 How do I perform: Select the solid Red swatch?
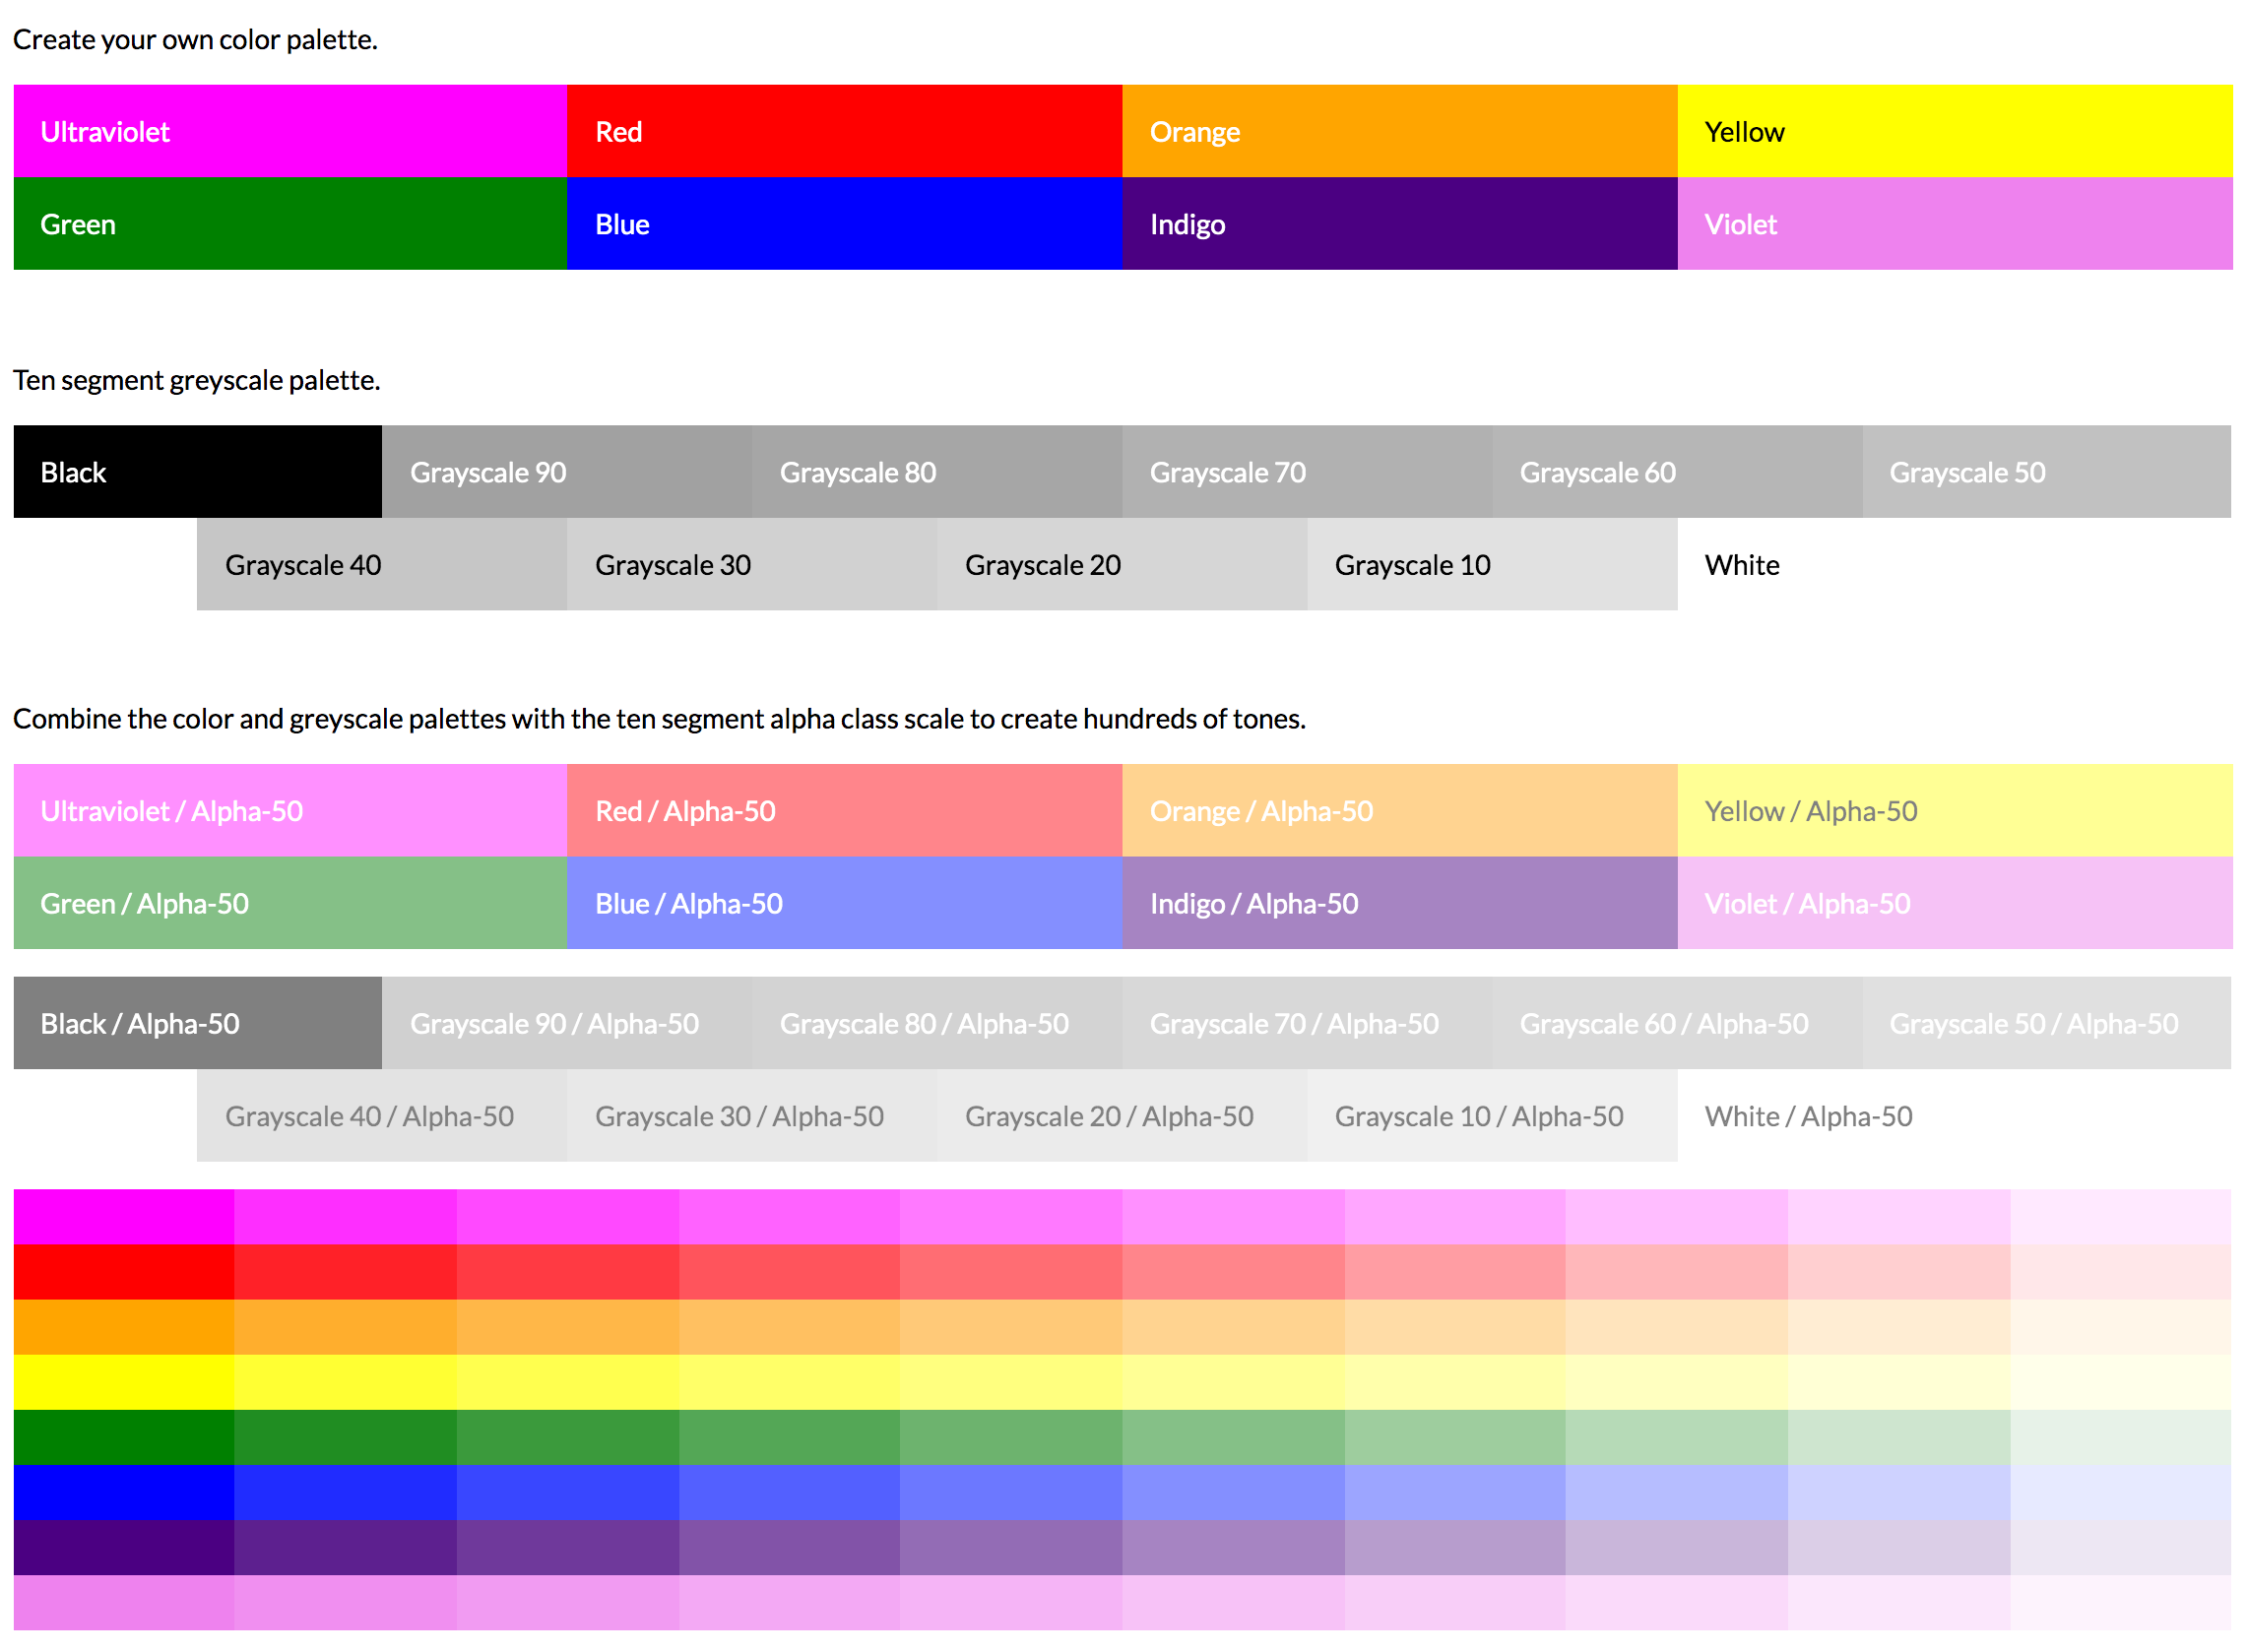pyautogui.click(x=844, y=131)
